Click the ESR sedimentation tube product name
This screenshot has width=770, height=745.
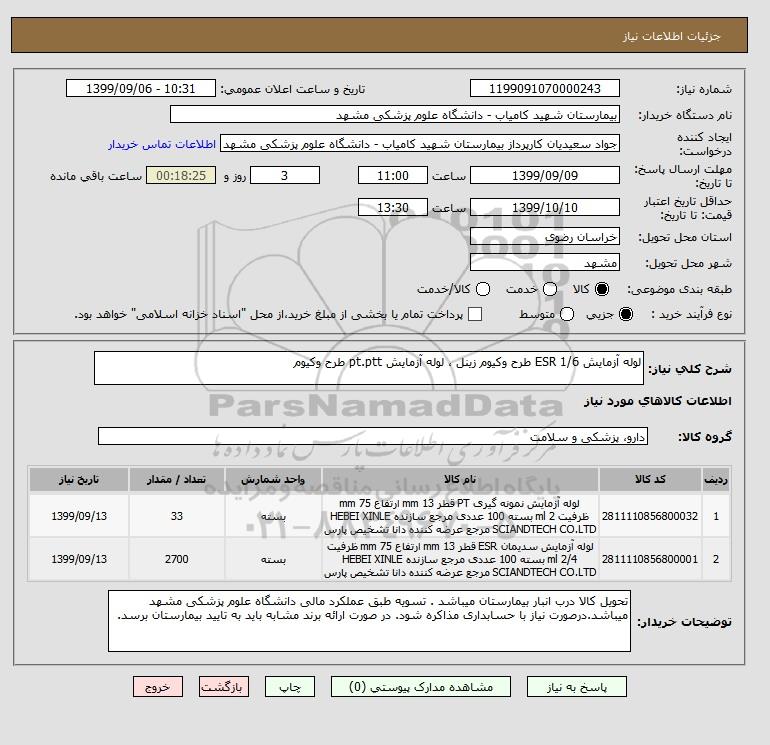(x=460, y=559)
